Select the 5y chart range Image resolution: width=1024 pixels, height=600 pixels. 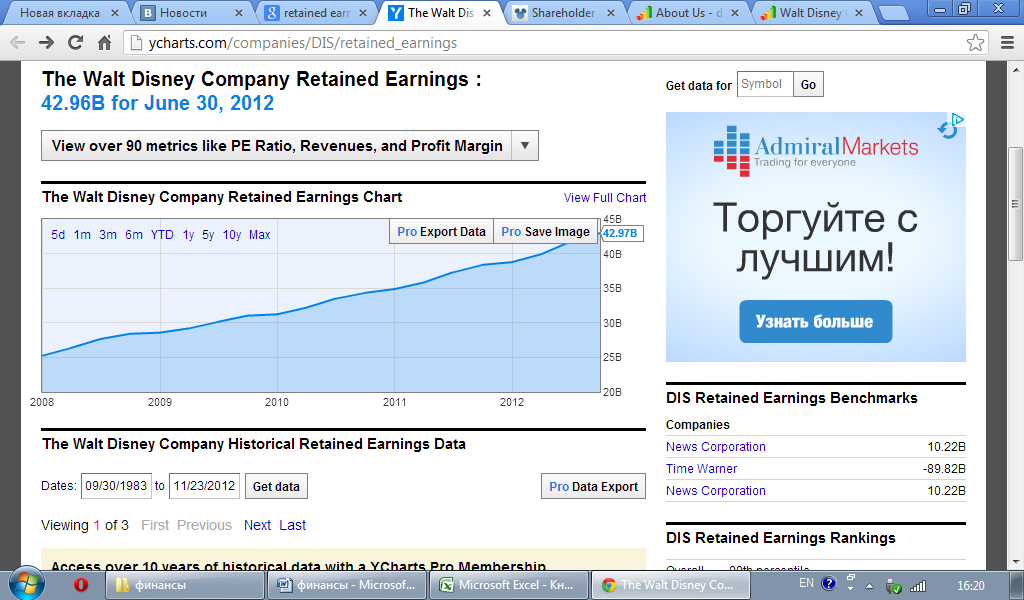coord(208,234)
